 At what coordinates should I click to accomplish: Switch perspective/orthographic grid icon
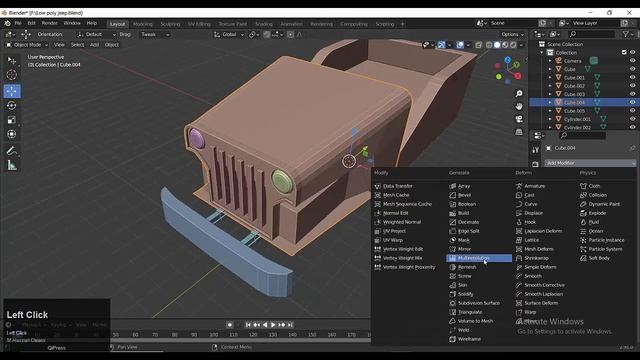[x=519, y=132]
